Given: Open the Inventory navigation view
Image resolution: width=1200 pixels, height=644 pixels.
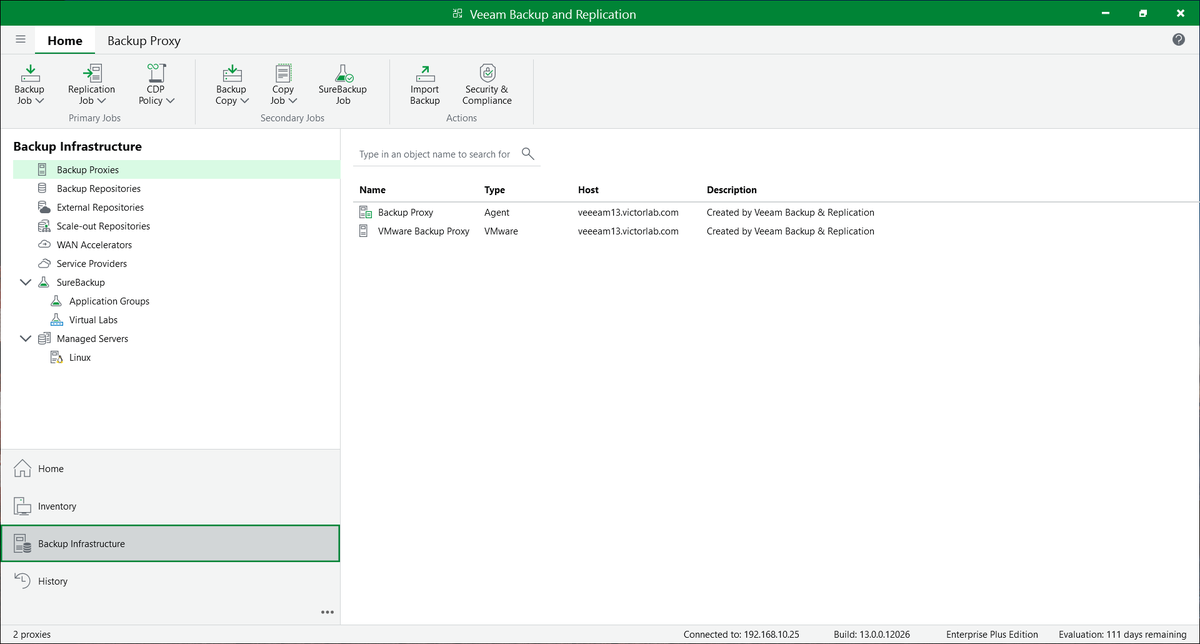Looking at the screenshot, I should 170,506.
